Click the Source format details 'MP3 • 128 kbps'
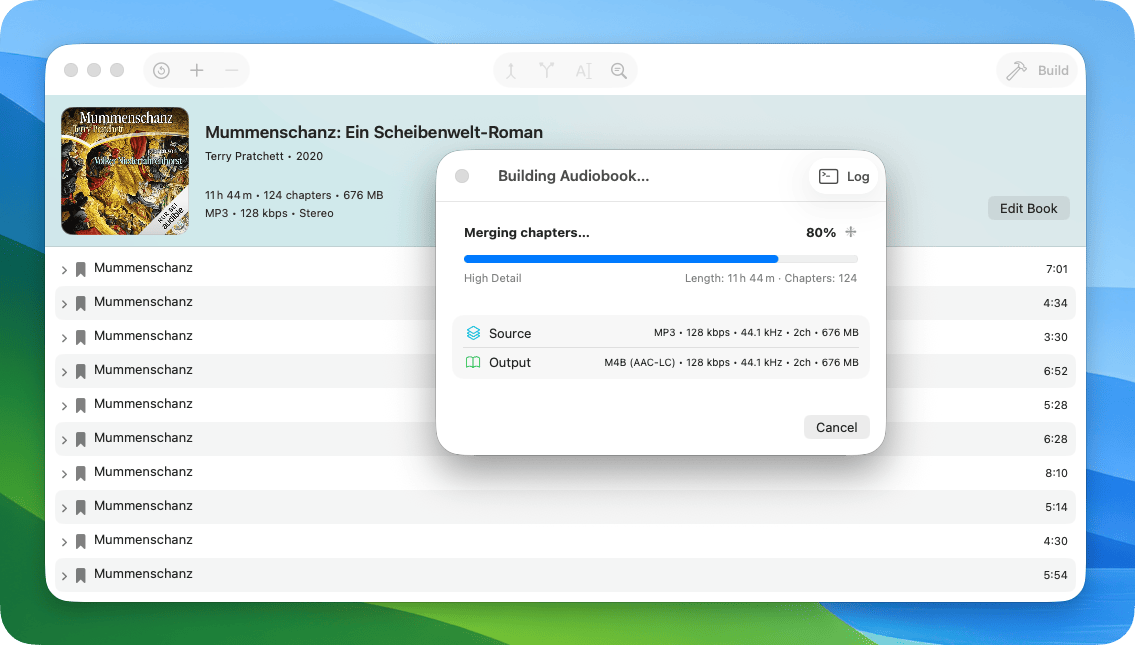Screen dimensions: 1135x645 tap(756, 333)
